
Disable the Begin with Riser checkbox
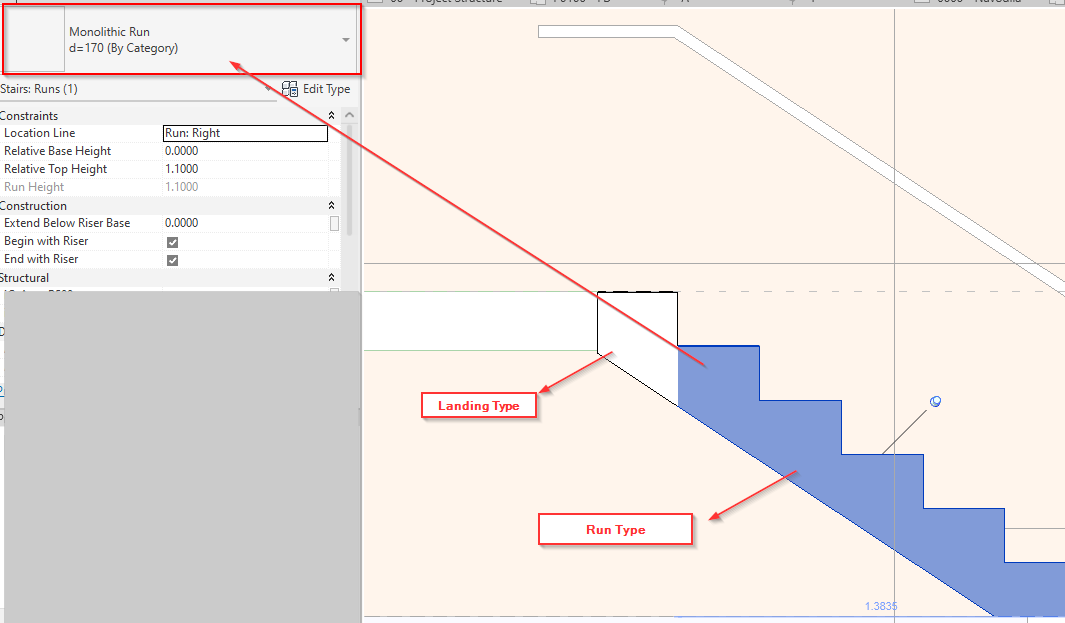[x=173, y=241]
